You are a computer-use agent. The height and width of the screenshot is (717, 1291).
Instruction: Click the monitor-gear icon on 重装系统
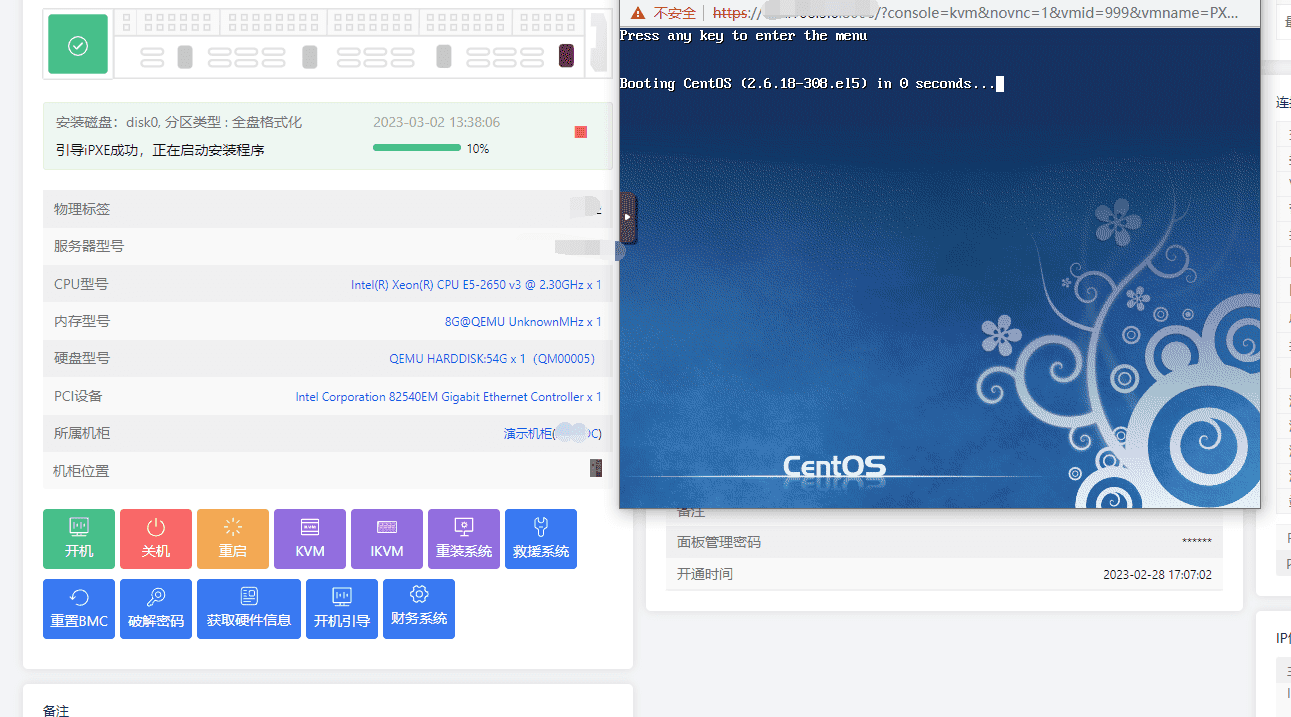pos(464,526)
